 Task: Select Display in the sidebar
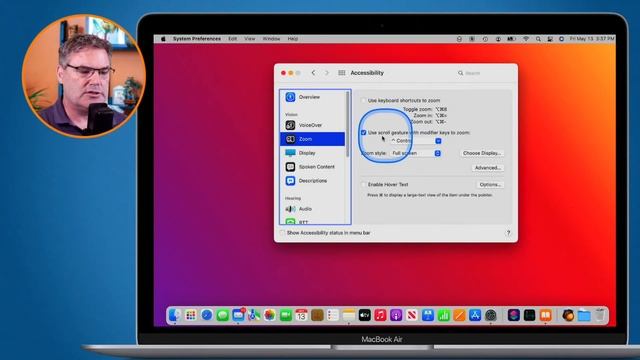[313, 153]
